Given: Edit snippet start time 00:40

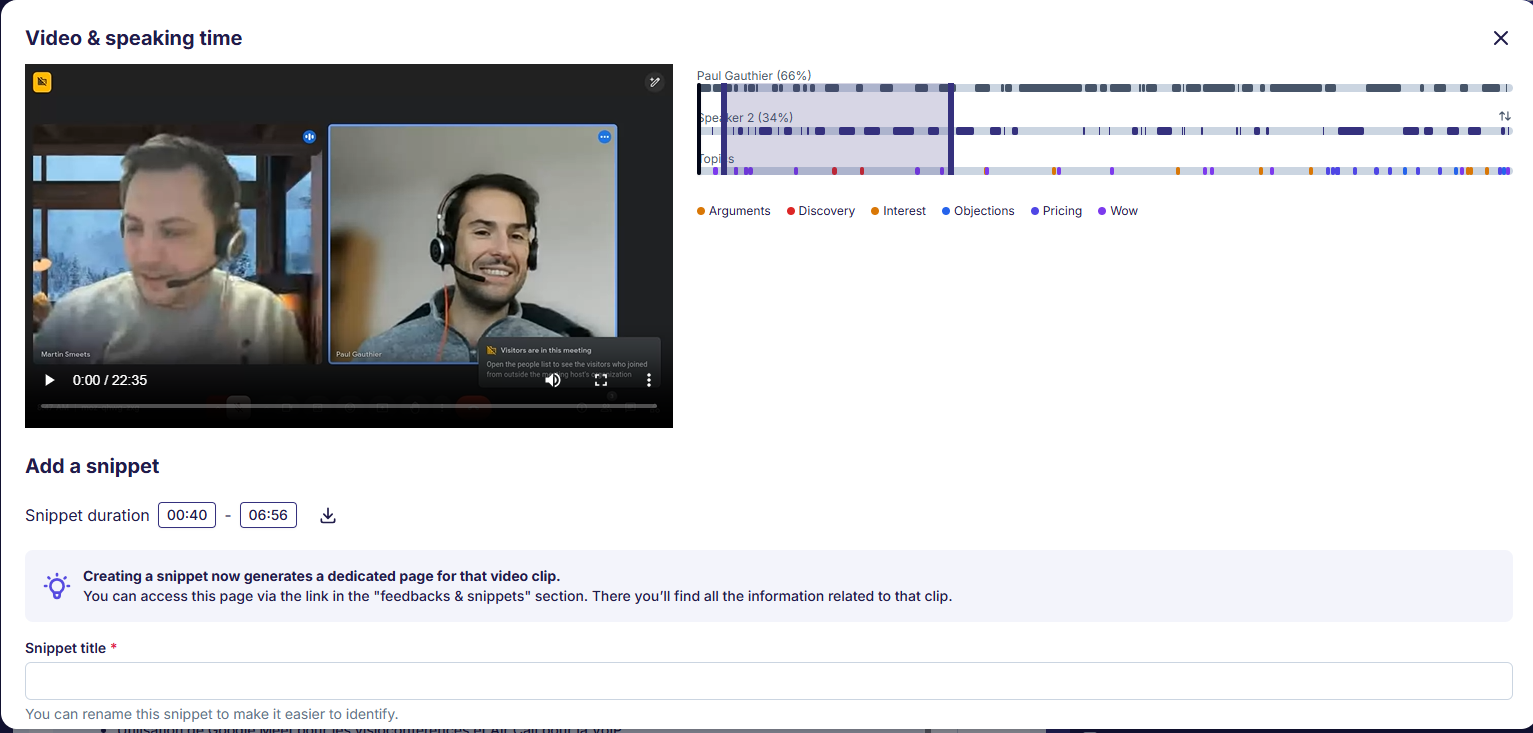Looking at the screenshot, I should click(187, 516).
